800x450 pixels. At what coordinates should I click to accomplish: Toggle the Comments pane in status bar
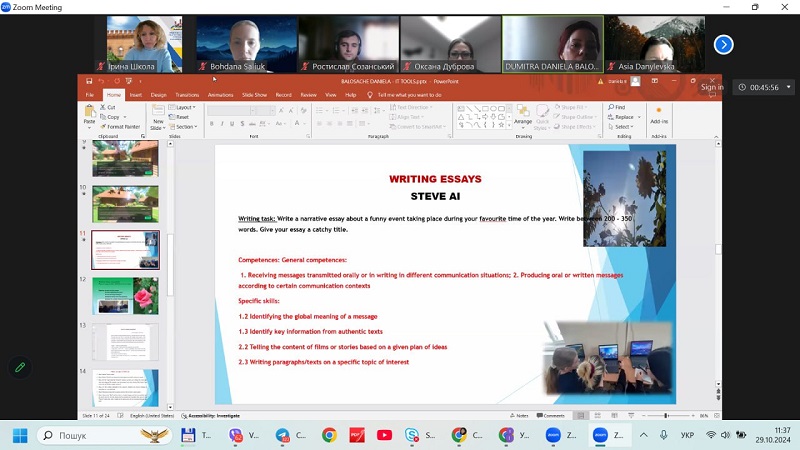click(x=551, y=415)
